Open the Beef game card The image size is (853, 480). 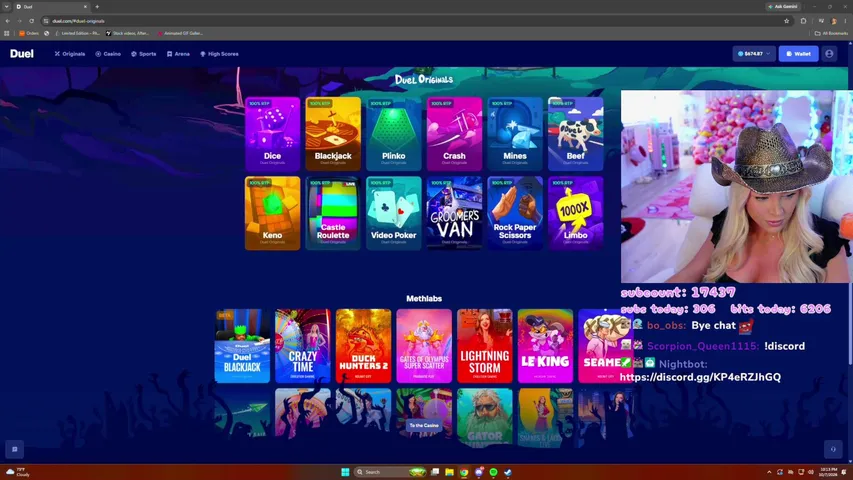[x=576, y=134]
